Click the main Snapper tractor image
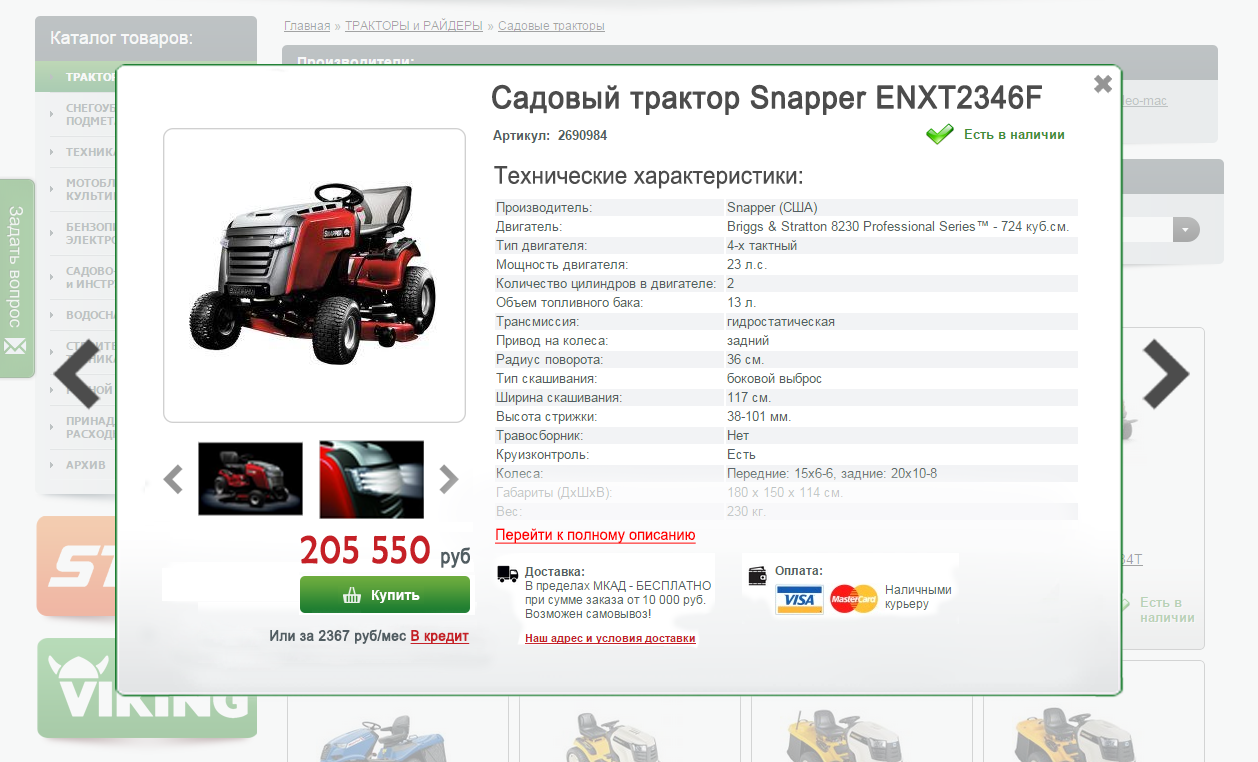Screen dimensions: 1258x762 coord(314,275)
